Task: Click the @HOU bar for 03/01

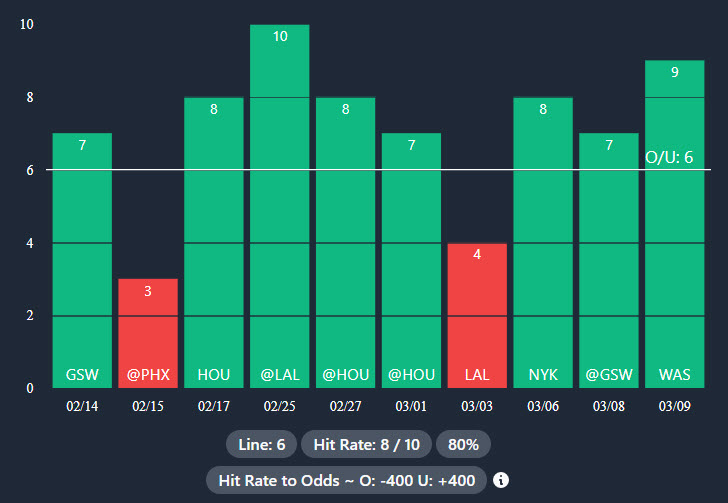Action: [x=411, y=260]
